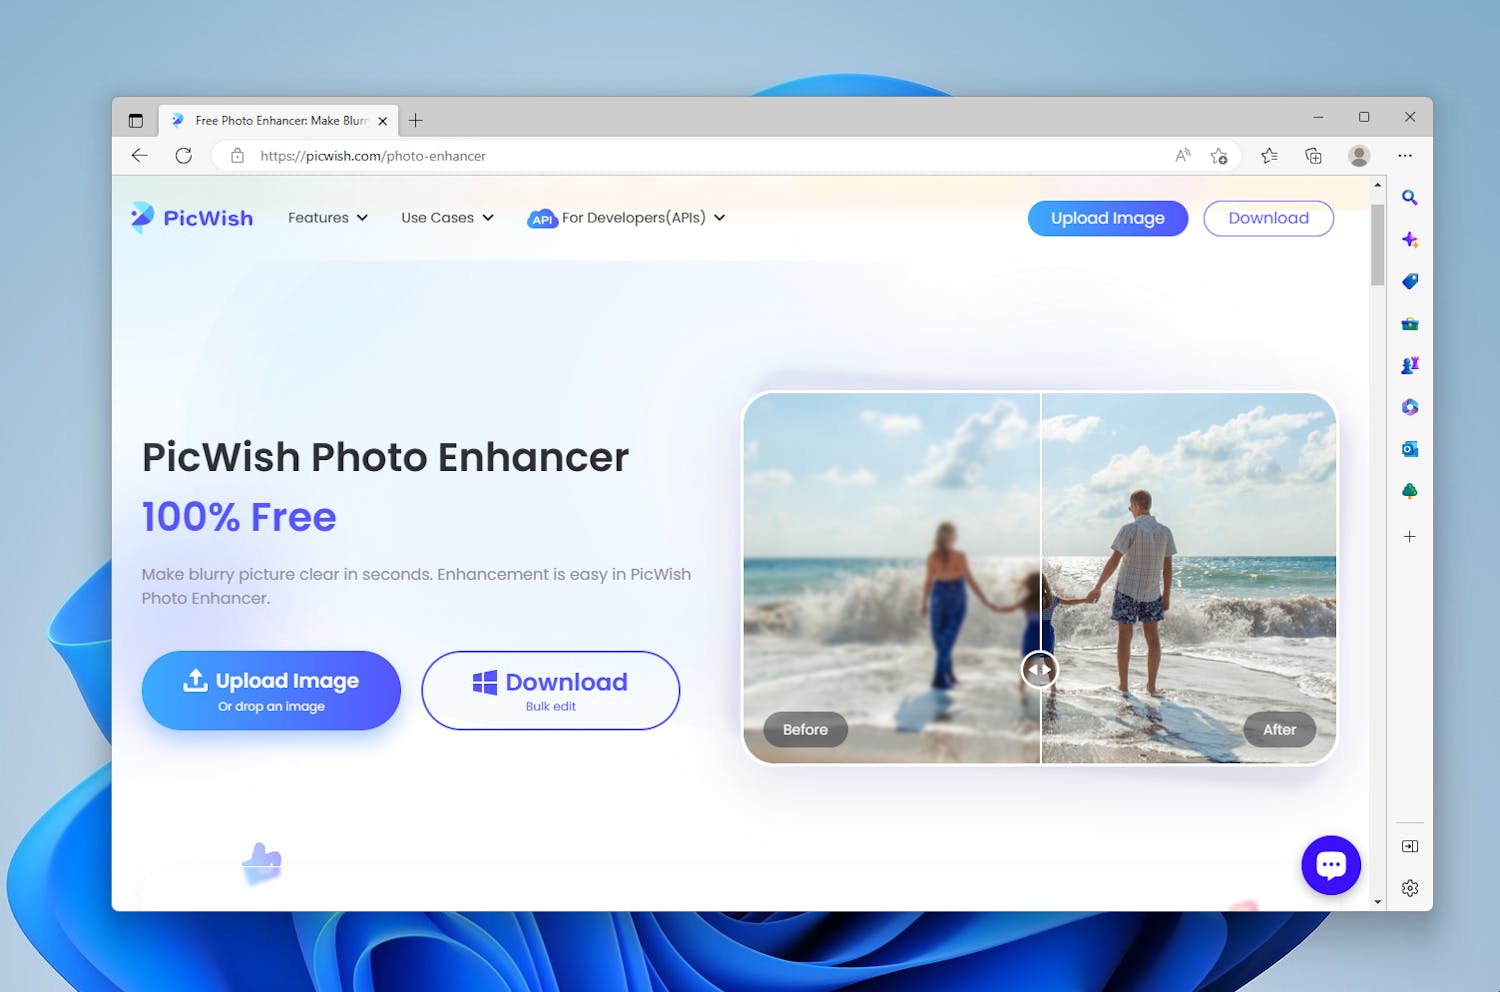Open the live chat bubble
1500x992 pixels.
(1330, 865)
